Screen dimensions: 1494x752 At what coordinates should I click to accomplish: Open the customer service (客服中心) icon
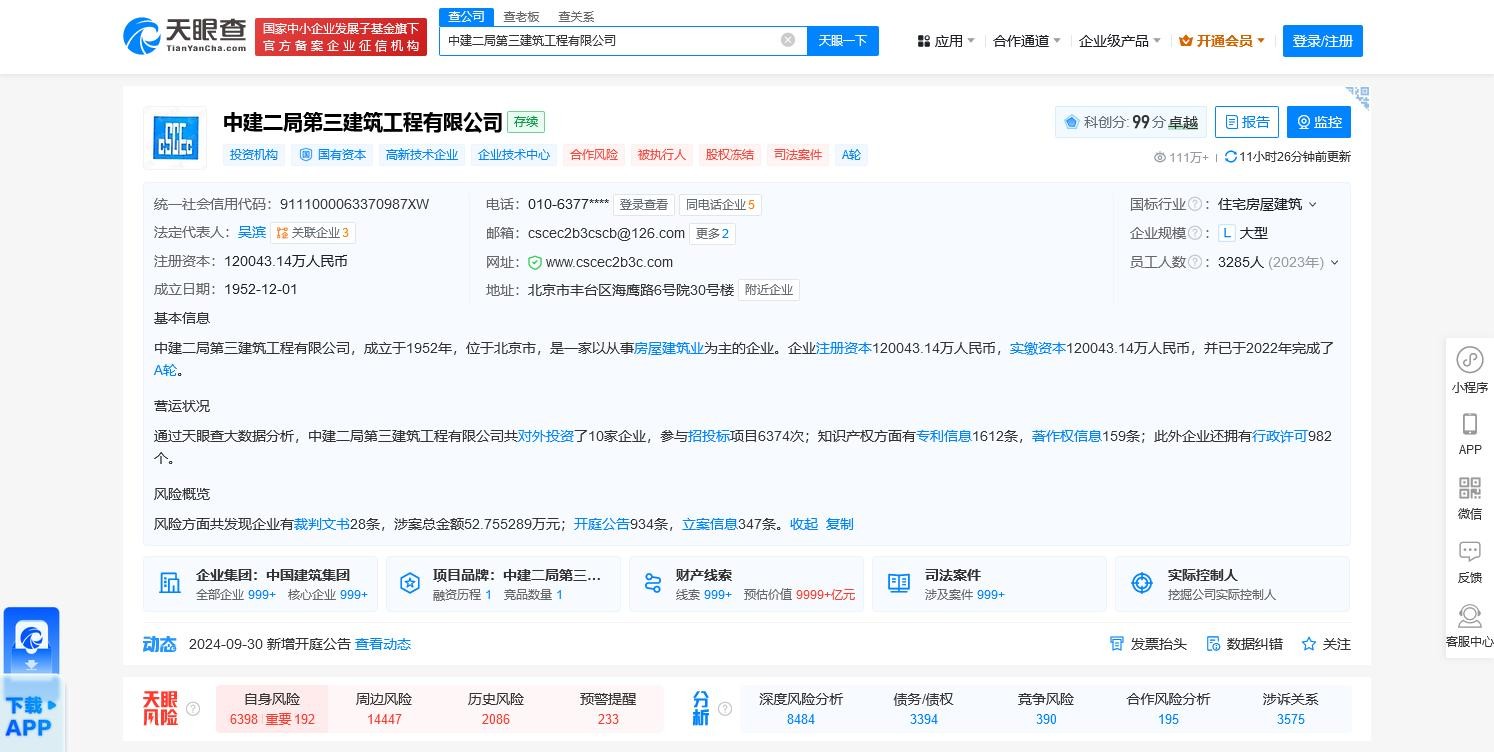click(x=1469, y=616)
